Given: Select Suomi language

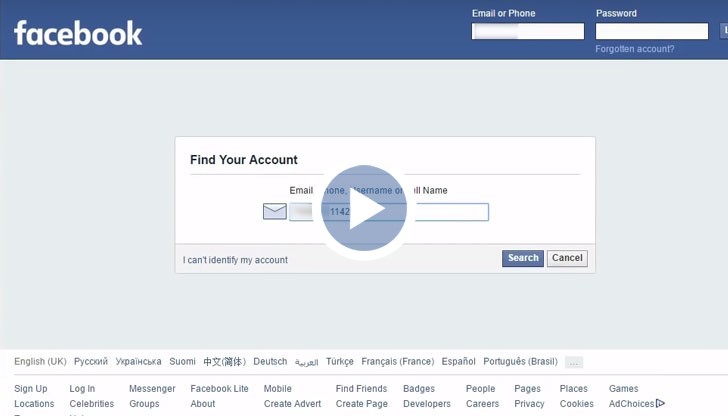Looking at the screenshot, I should coord(182,361).
